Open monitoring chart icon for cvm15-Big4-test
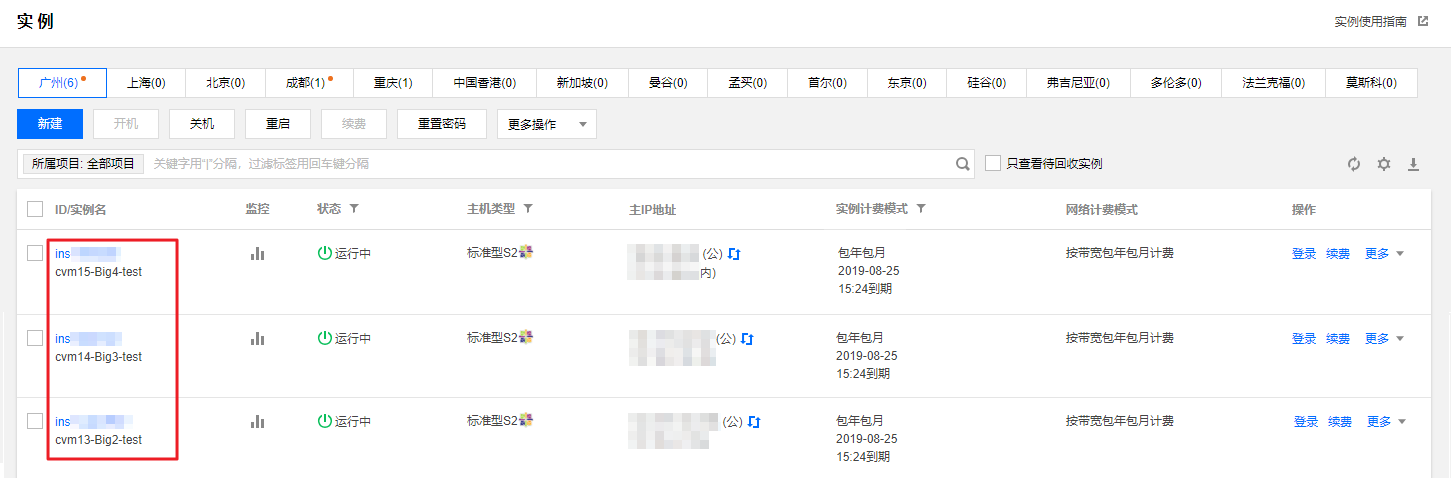Image resolution: width=1451 pixels, height=478 pixels. (257, 254)
